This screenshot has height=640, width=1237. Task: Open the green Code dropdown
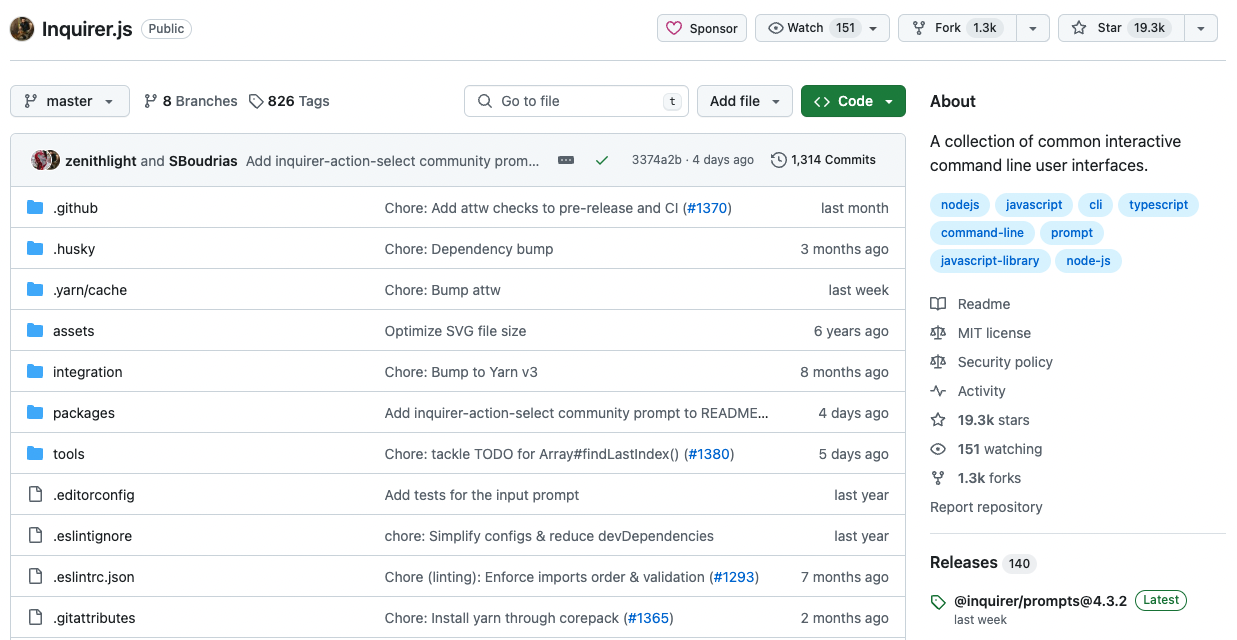pyautogui.click(x=853, y=101)
